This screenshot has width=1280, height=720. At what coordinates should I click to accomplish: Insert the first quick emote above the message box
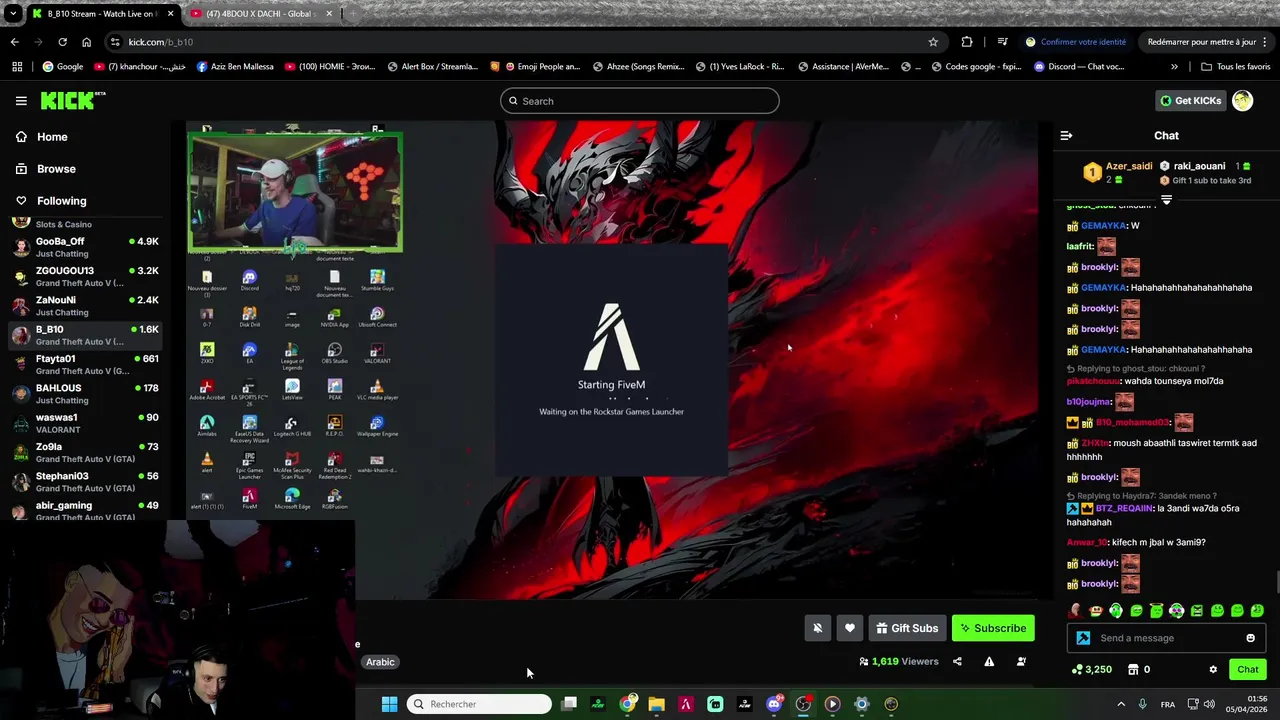(x=1076, y=610)
